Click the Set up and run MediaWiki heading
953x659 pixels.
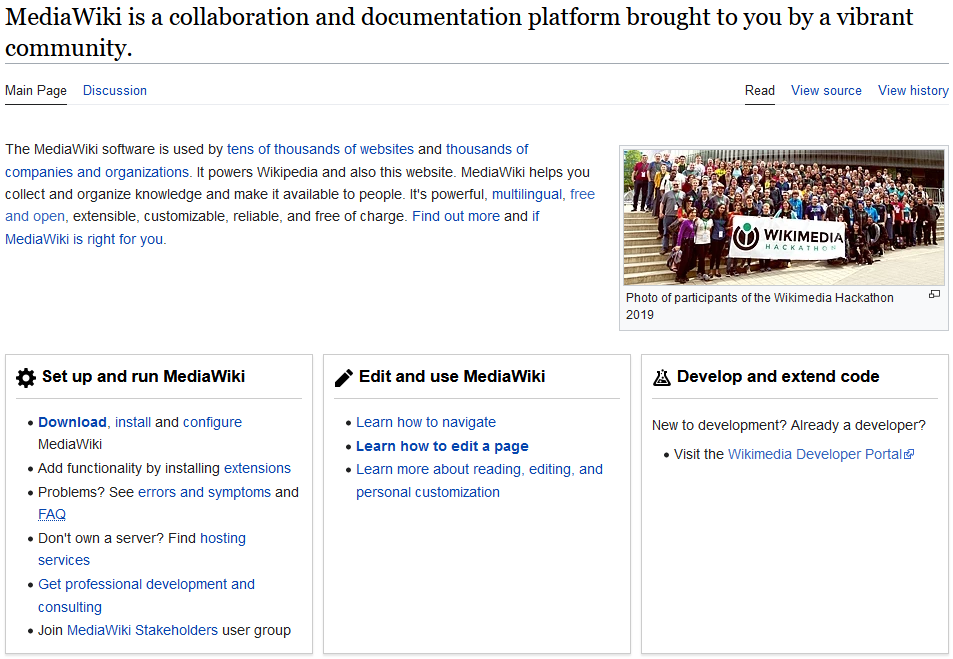143,376
